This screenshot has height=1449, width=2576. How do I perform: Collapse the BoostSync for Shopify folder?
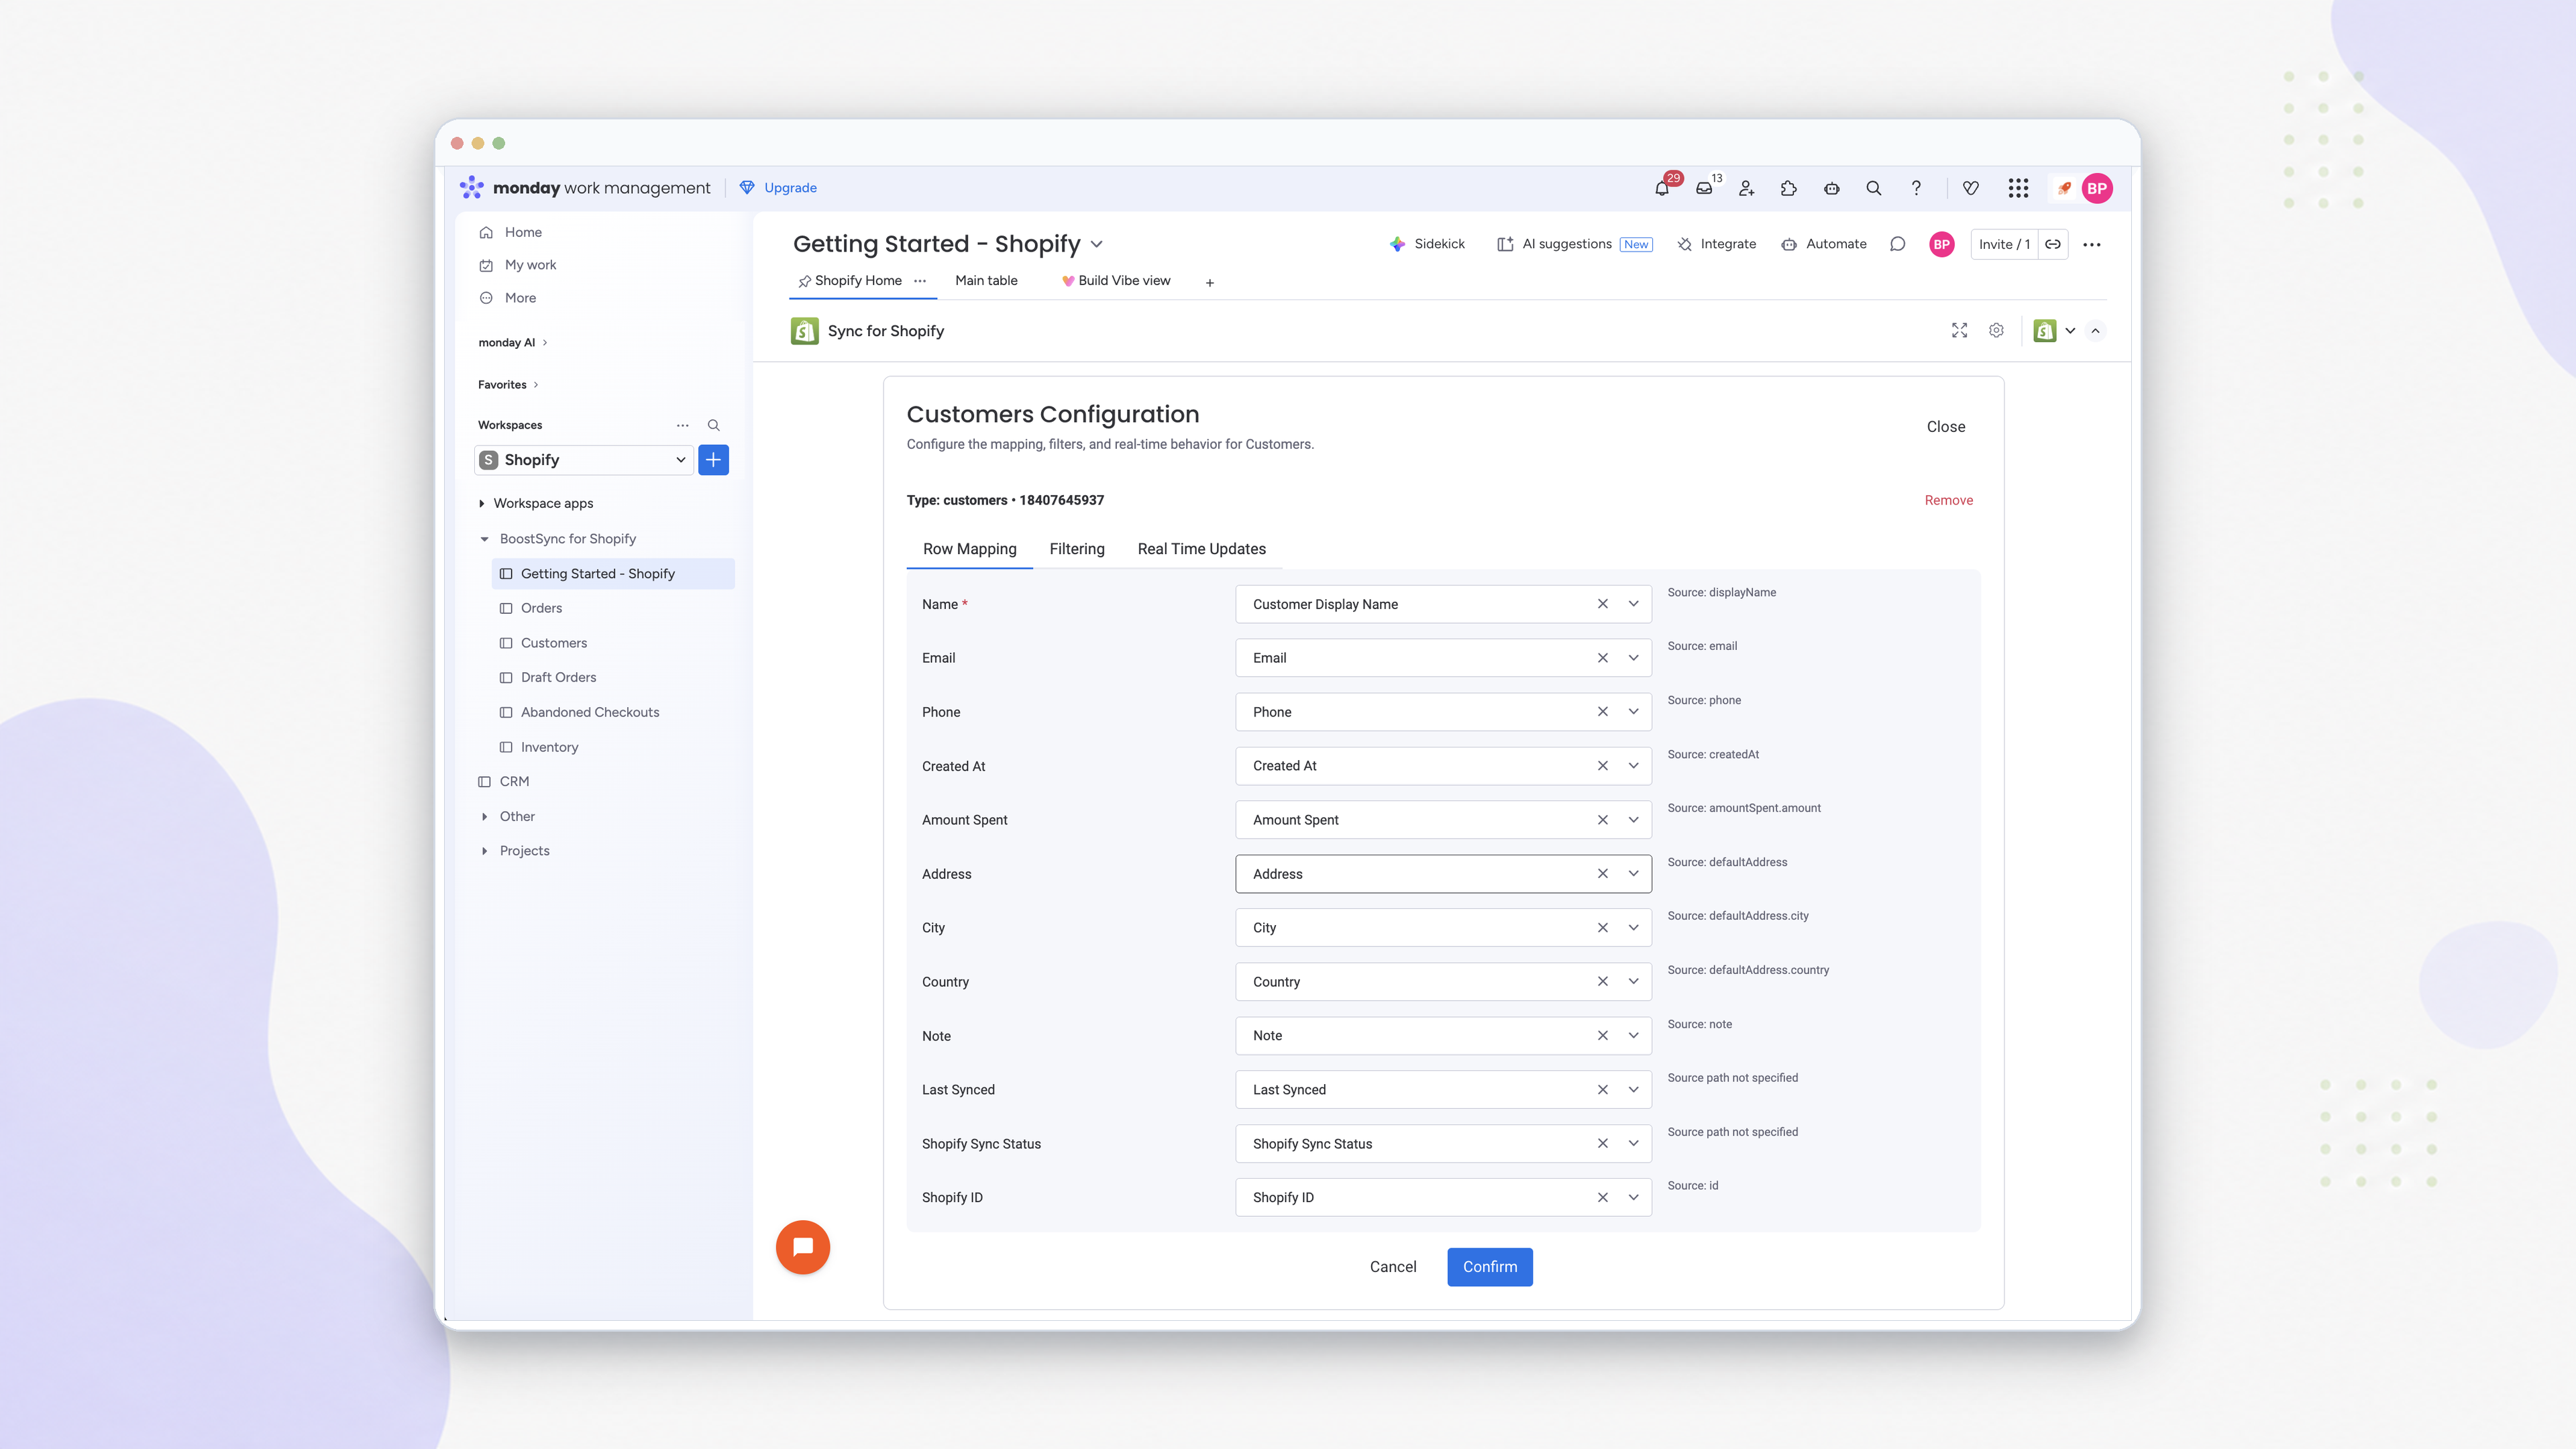pos(485,539)
